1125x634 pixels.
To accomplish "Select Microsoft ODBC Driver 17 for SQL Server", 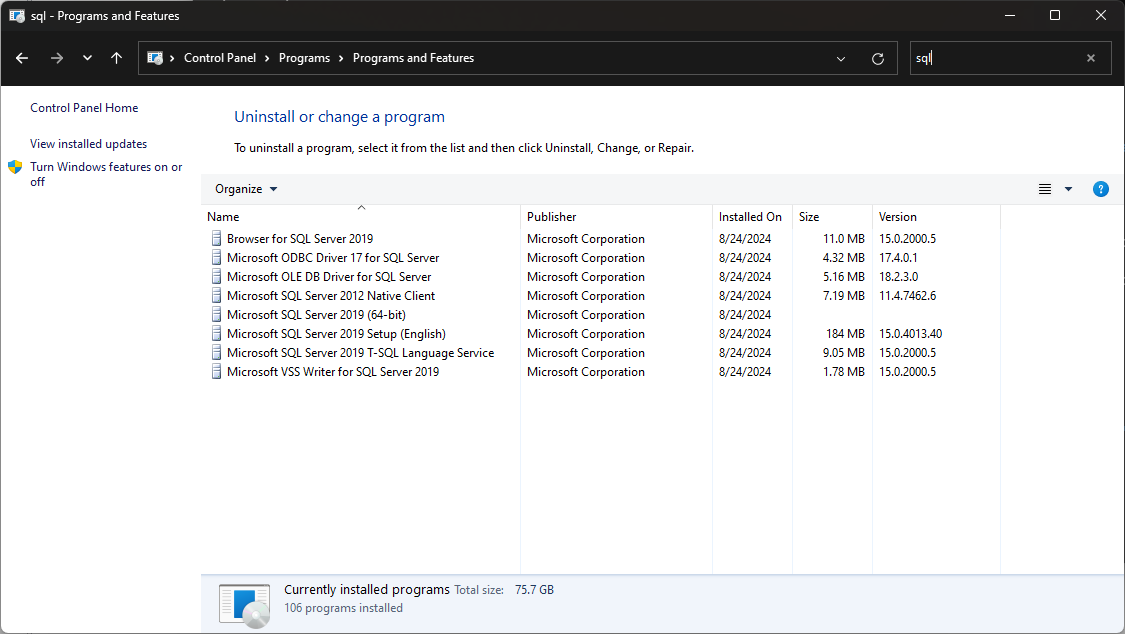I will [333, 257].
